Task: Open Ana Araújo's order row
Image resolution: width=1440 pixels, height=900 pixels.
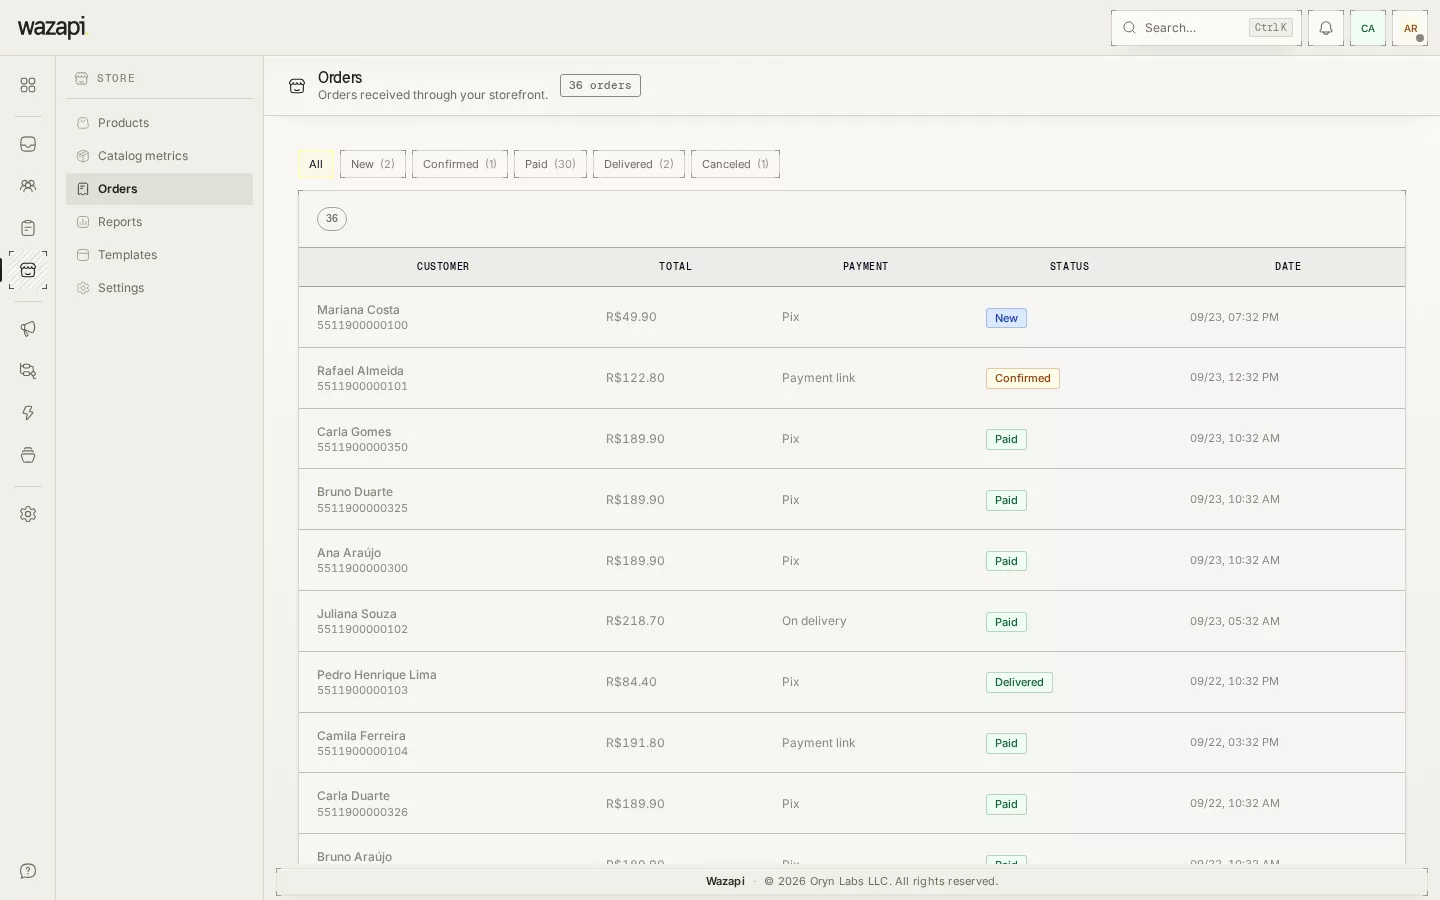Action: pyautogui.click(x=852, y=560)
